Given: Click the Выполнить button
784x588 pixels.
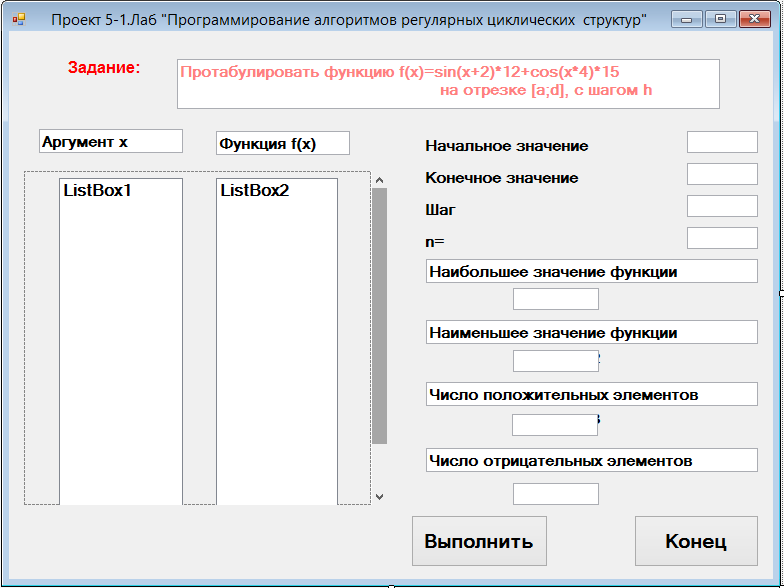Looking at the screenshot, I should tap(479, 541).
